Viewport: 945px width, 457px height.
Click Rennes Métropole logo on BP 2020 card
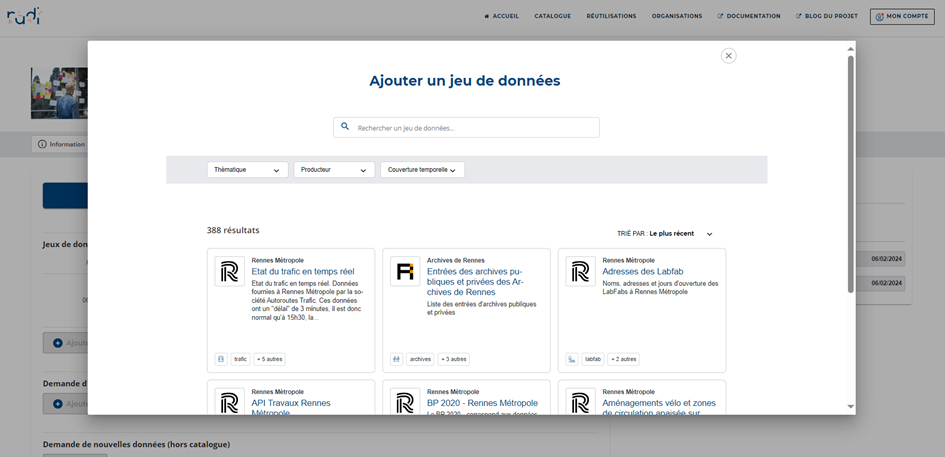pos(405,402)
